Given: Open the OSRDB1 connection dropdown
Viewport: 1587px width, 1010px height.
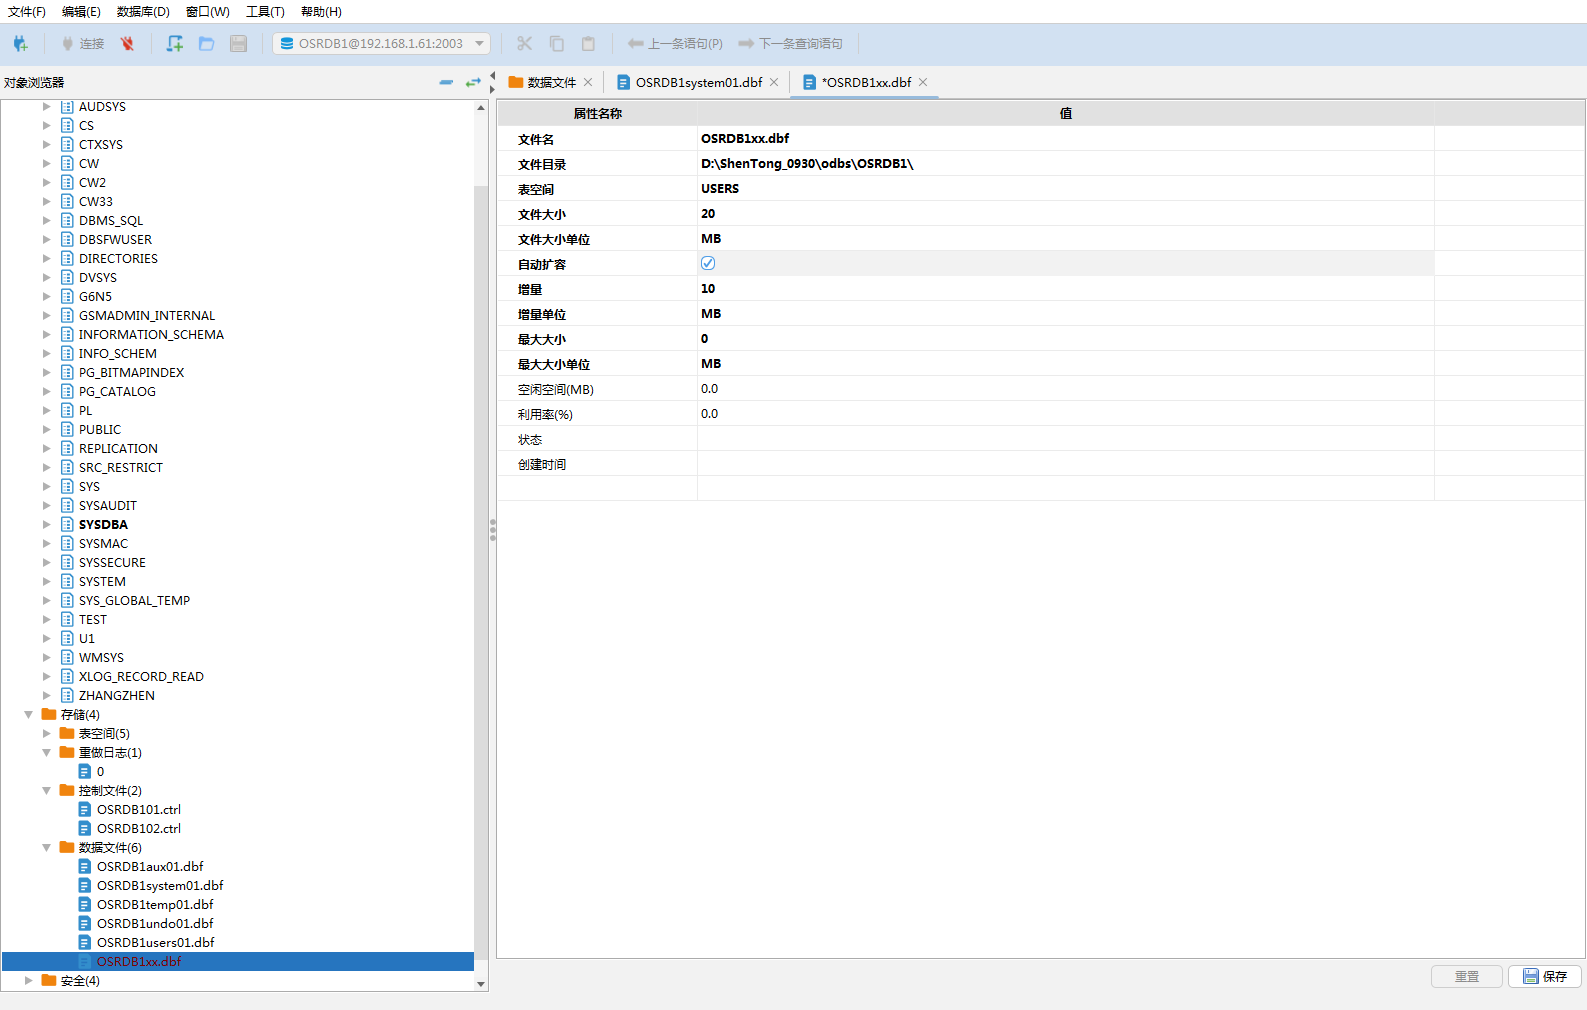Looking at the screenshot, I should [480, 44].
